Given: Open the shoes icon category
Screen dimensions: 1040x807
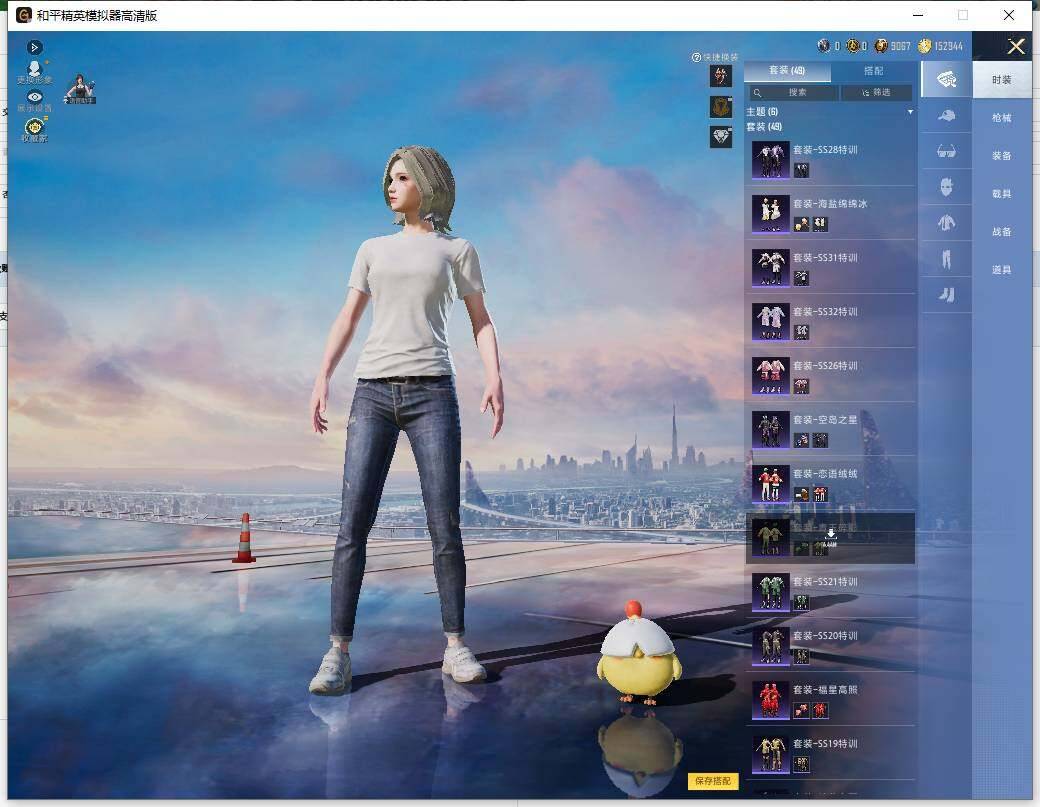Looking at the screenshot, I should pos(946,294).
